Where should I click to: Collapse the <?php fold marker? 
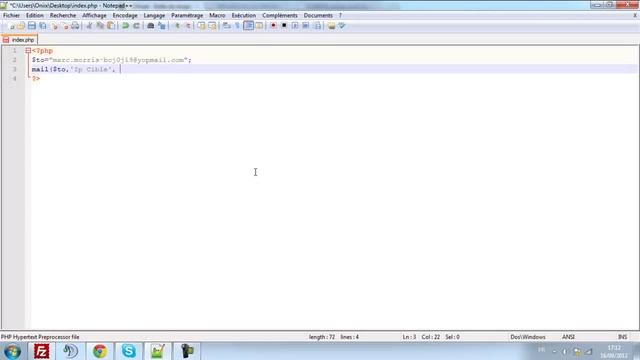point(28,51)
